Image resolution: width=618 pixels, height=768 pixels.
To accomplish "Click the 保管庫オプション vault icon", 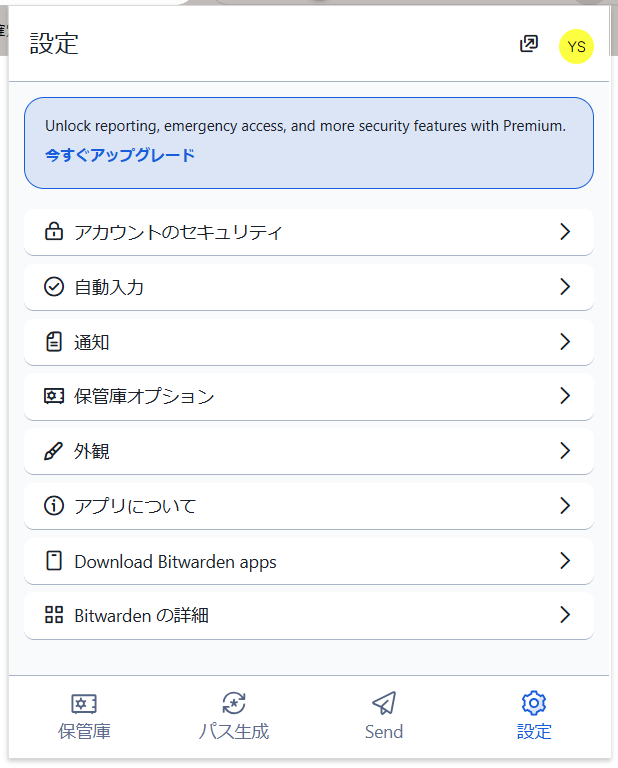I will click(x=54, y=396).
